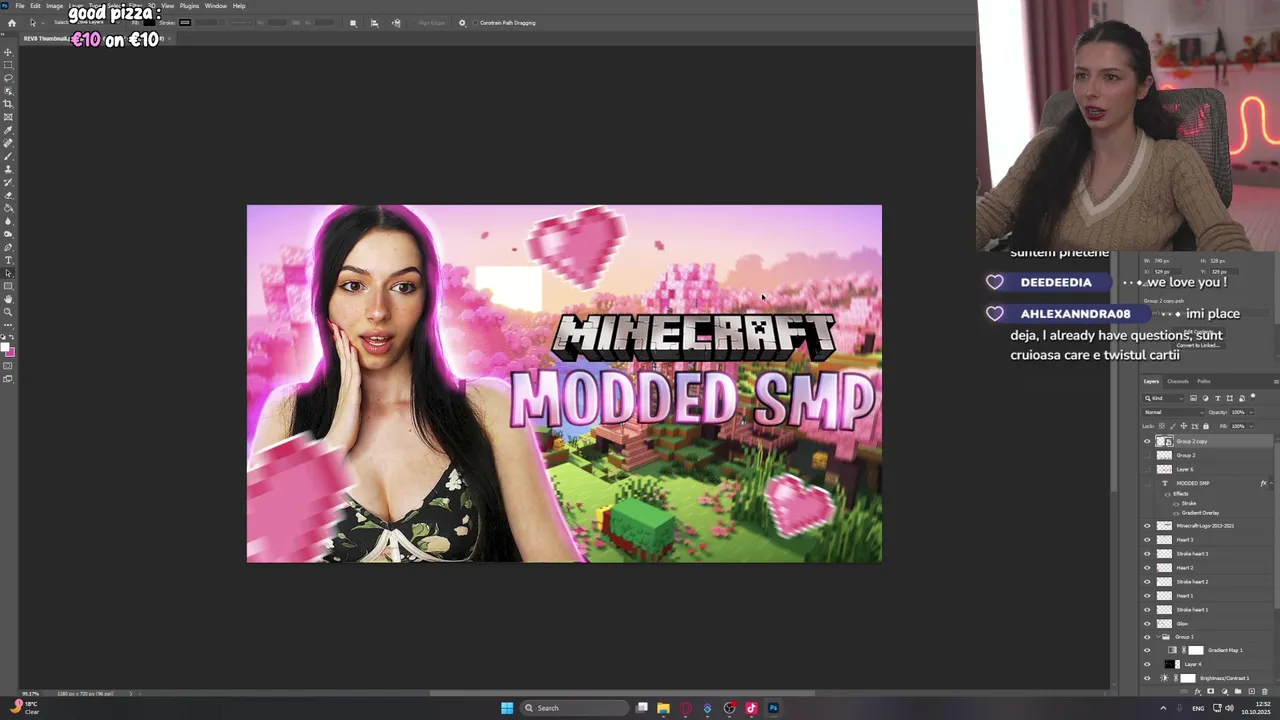
Task: Toggle Quick Mask mode icon
Action: click(x=8, y=366)
